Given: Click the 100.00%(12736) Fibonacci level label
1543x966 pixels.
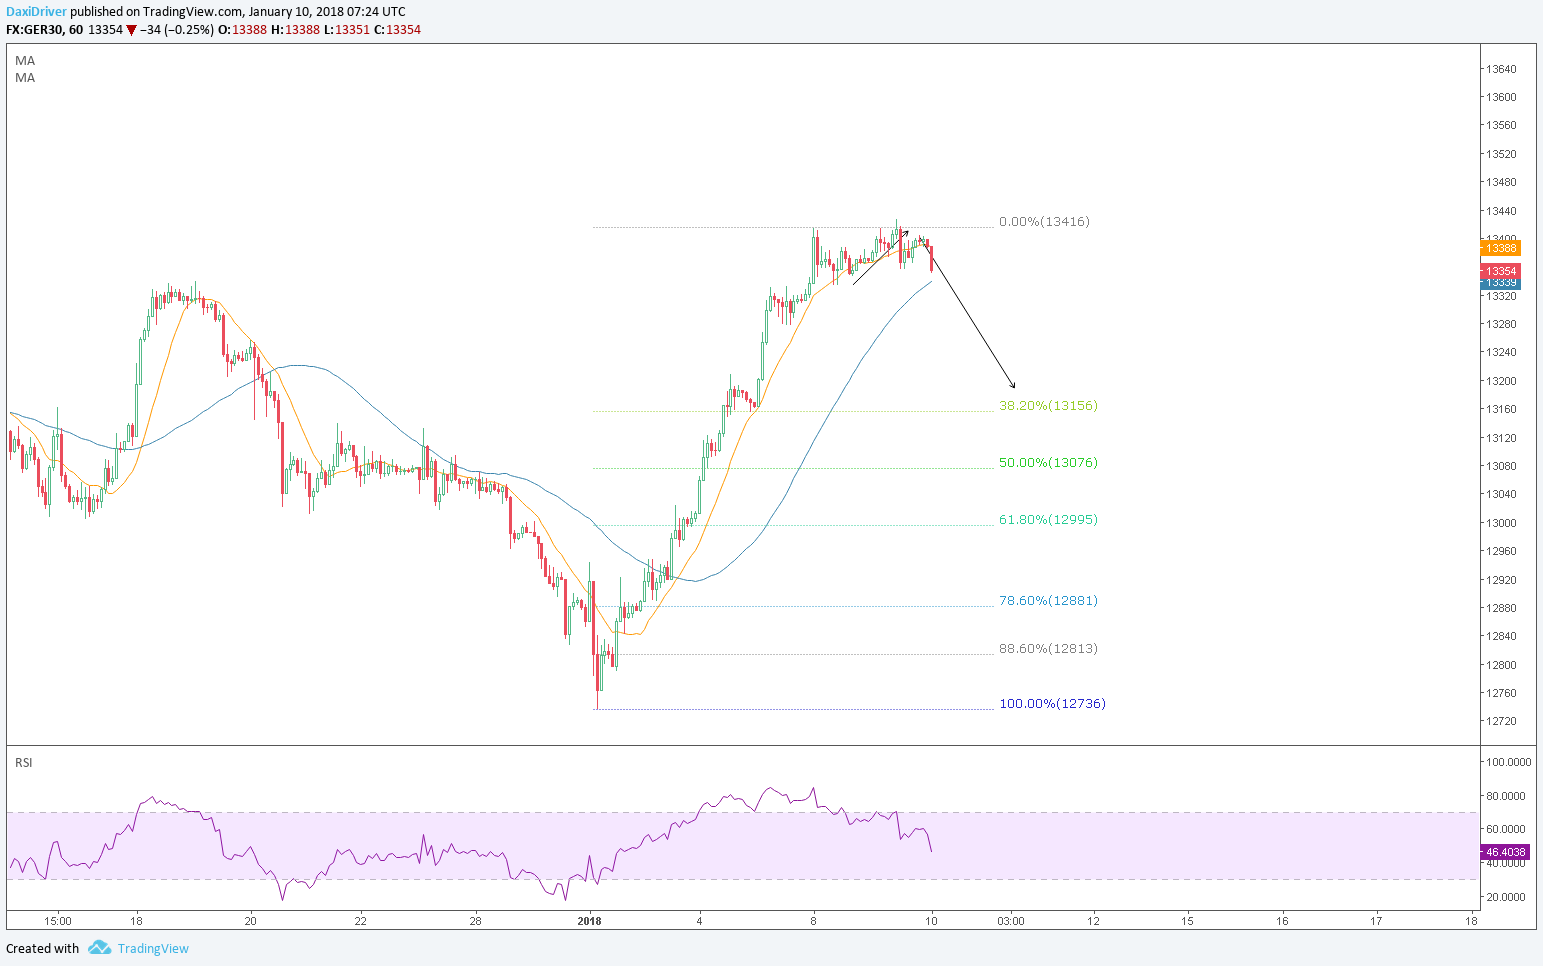Looking at the screenshot, I should click(1052, 704).
